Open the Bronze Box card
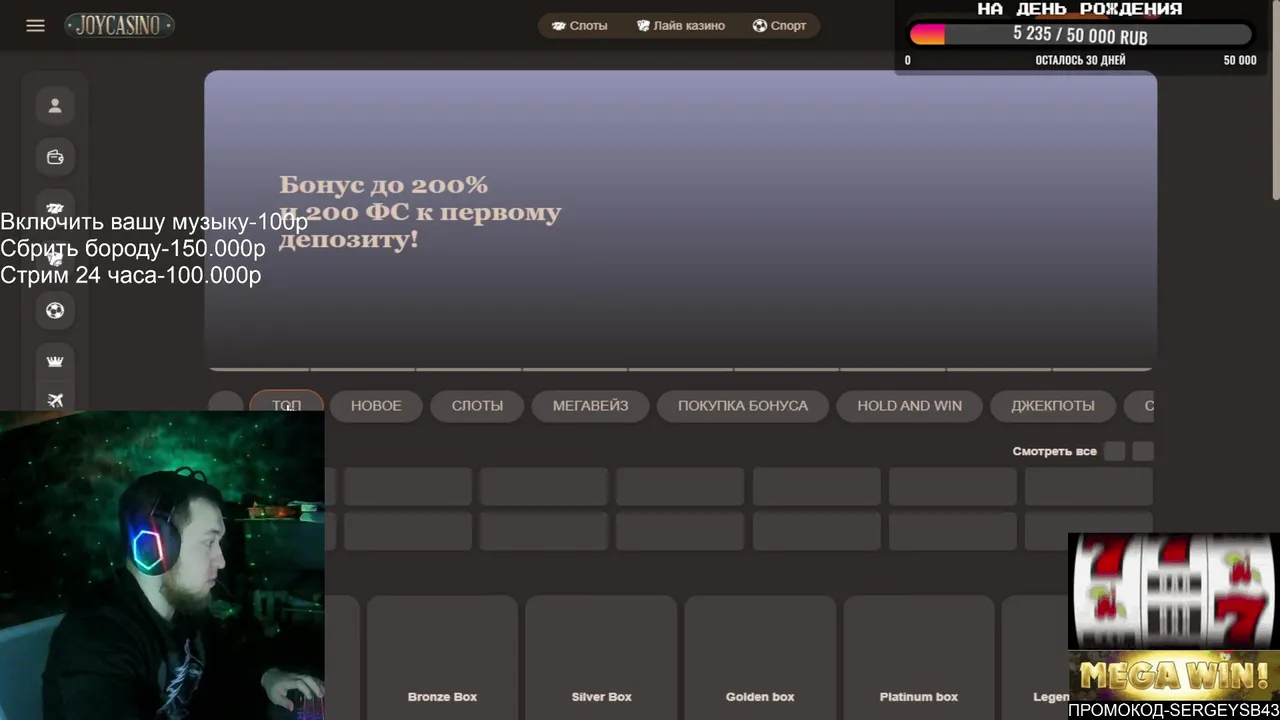1280x720 pixels. click(x=442, y=657)
